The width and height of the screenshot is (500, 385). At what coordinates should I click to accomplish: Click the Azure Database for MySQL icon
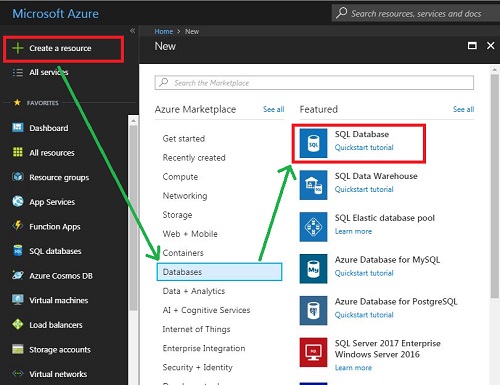point(313,269)
